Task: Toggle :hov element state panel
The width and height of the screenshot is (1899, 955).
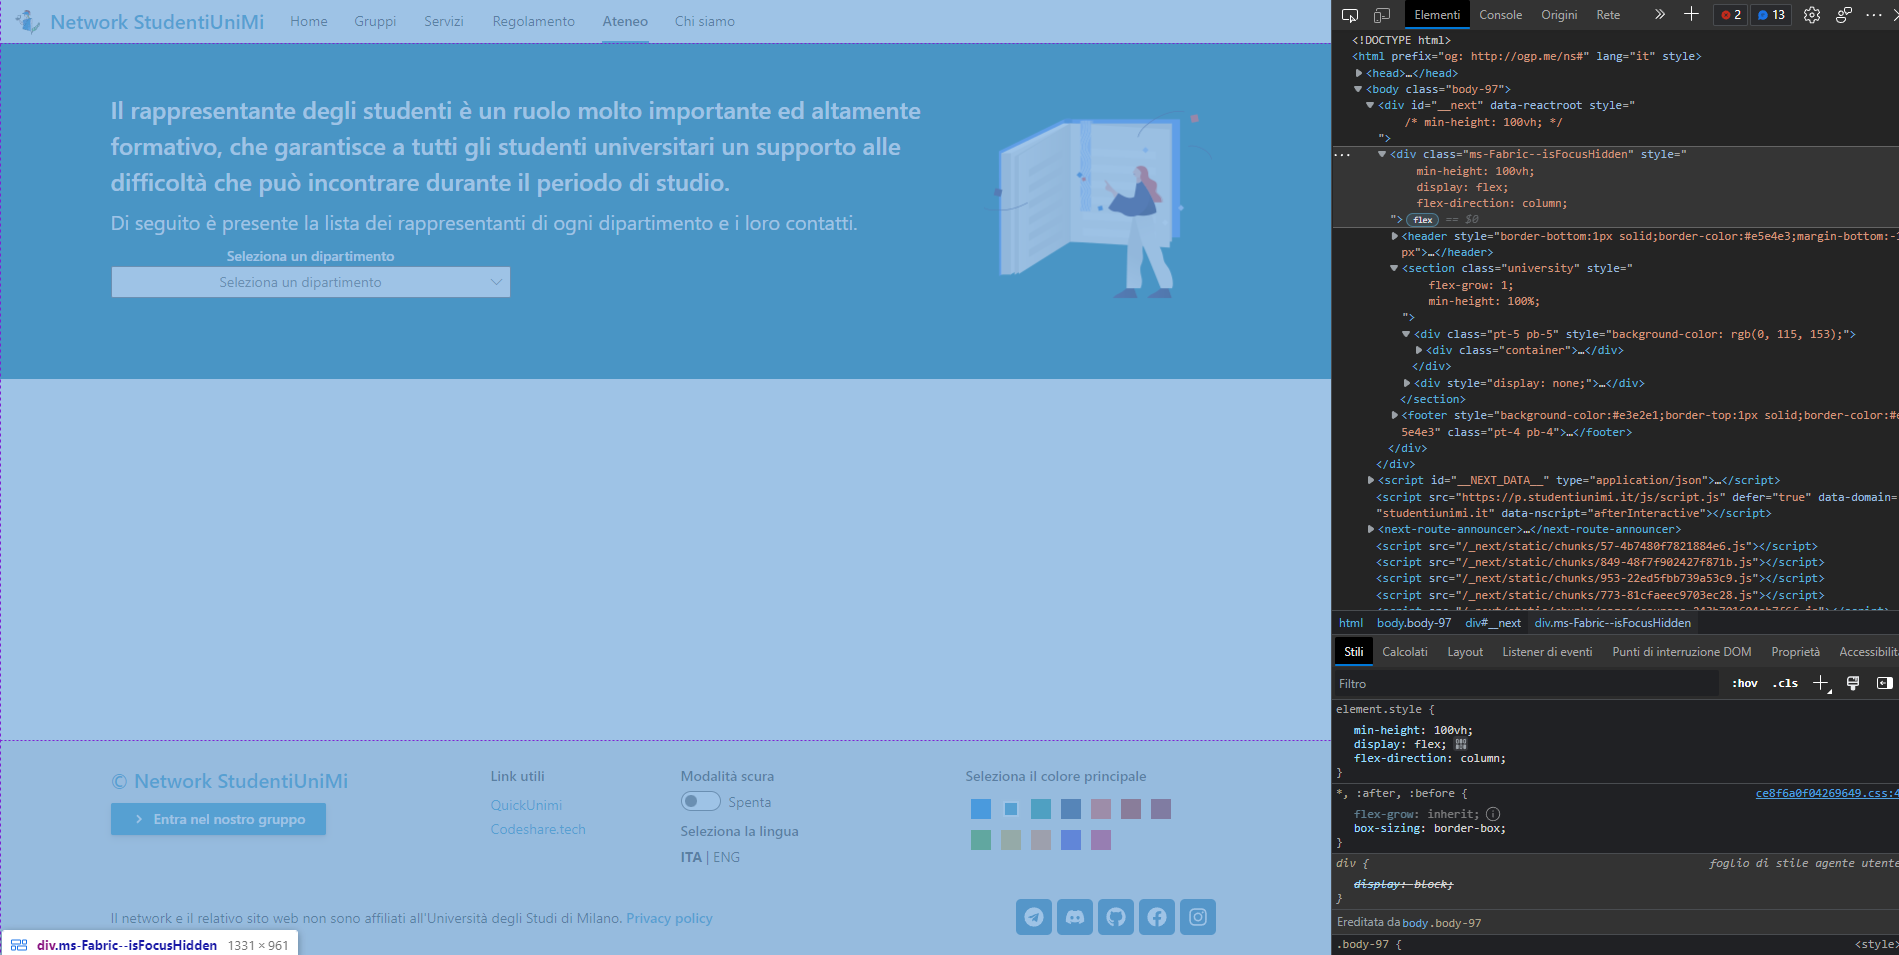Action: 1745,684
